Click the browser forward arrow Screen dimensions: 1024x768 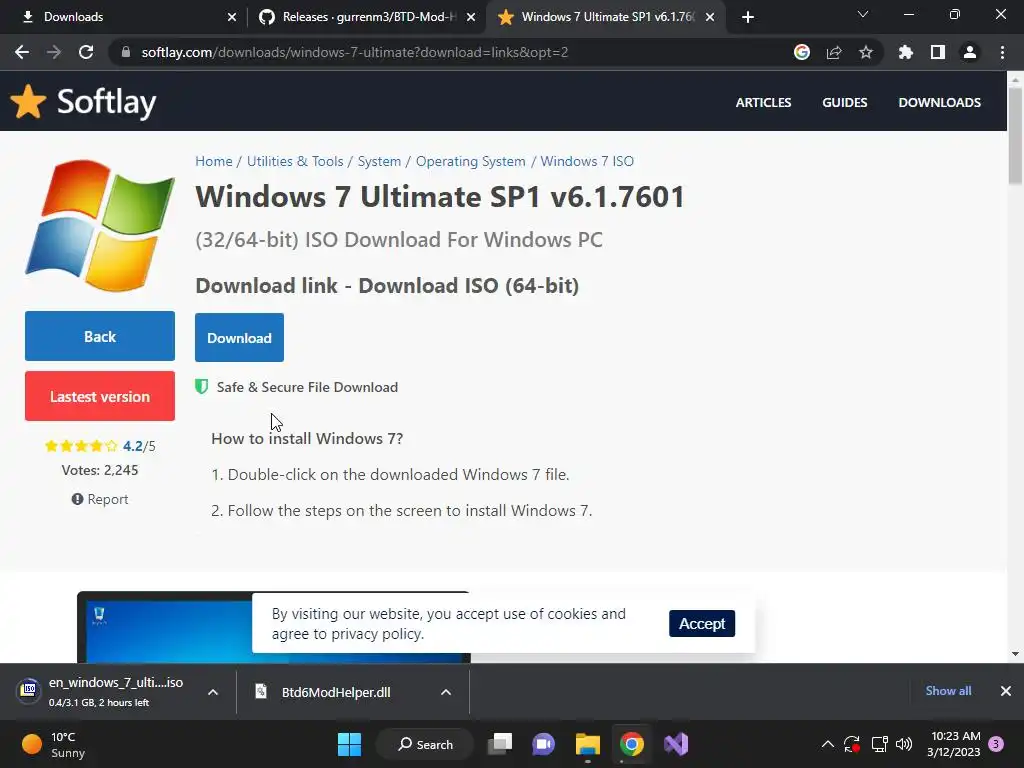coord(54,52)
